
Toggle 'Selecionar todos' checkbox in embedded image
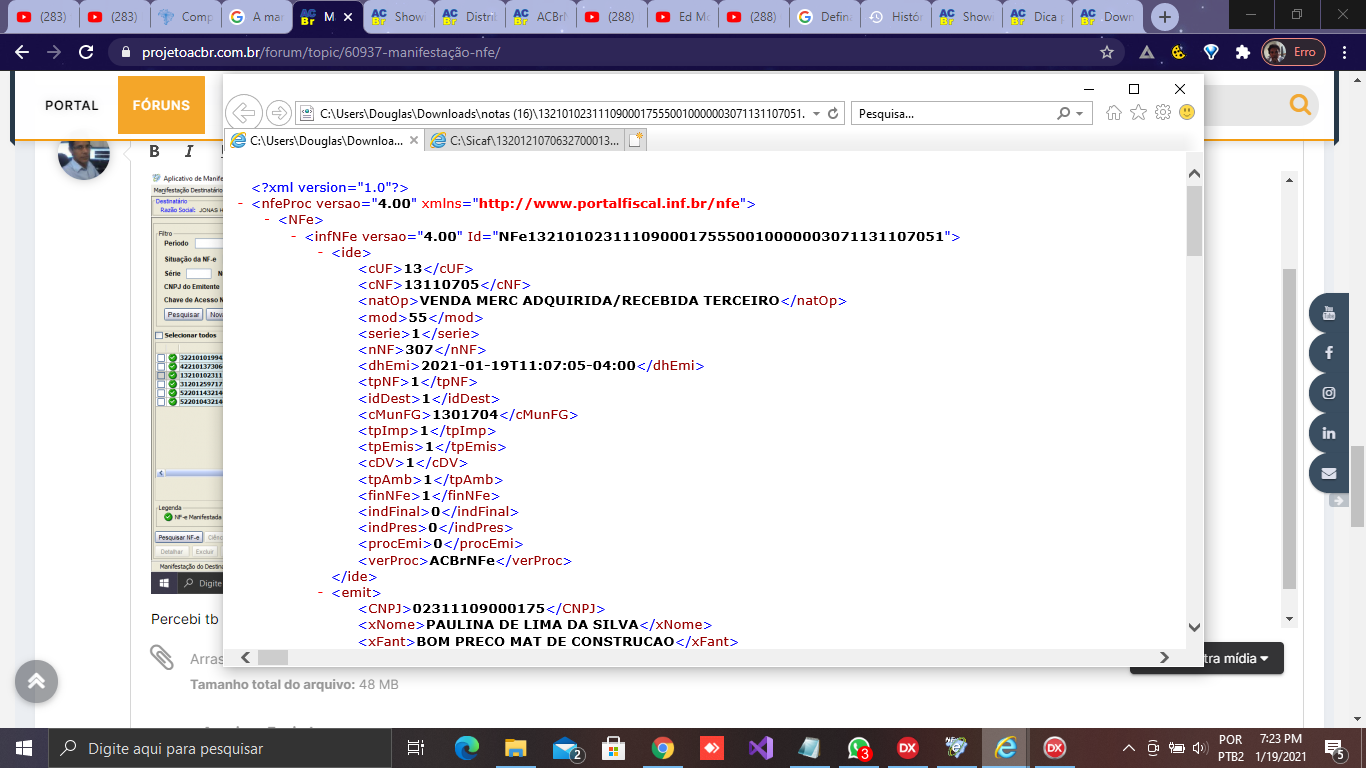point(158,336)
